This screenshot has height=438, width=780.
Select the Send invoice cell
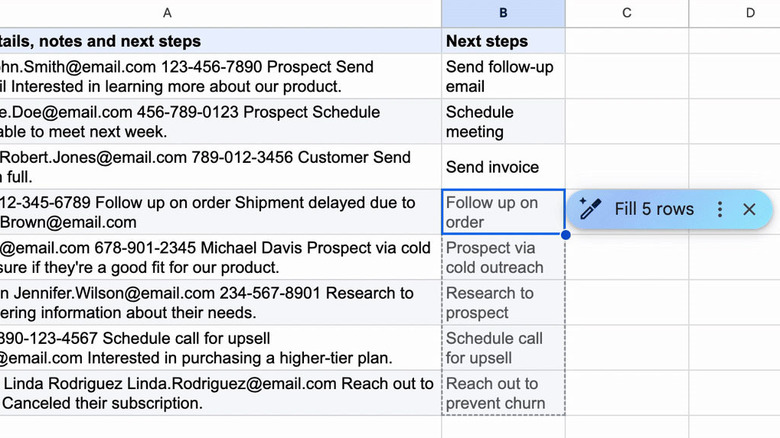(502, 167)
